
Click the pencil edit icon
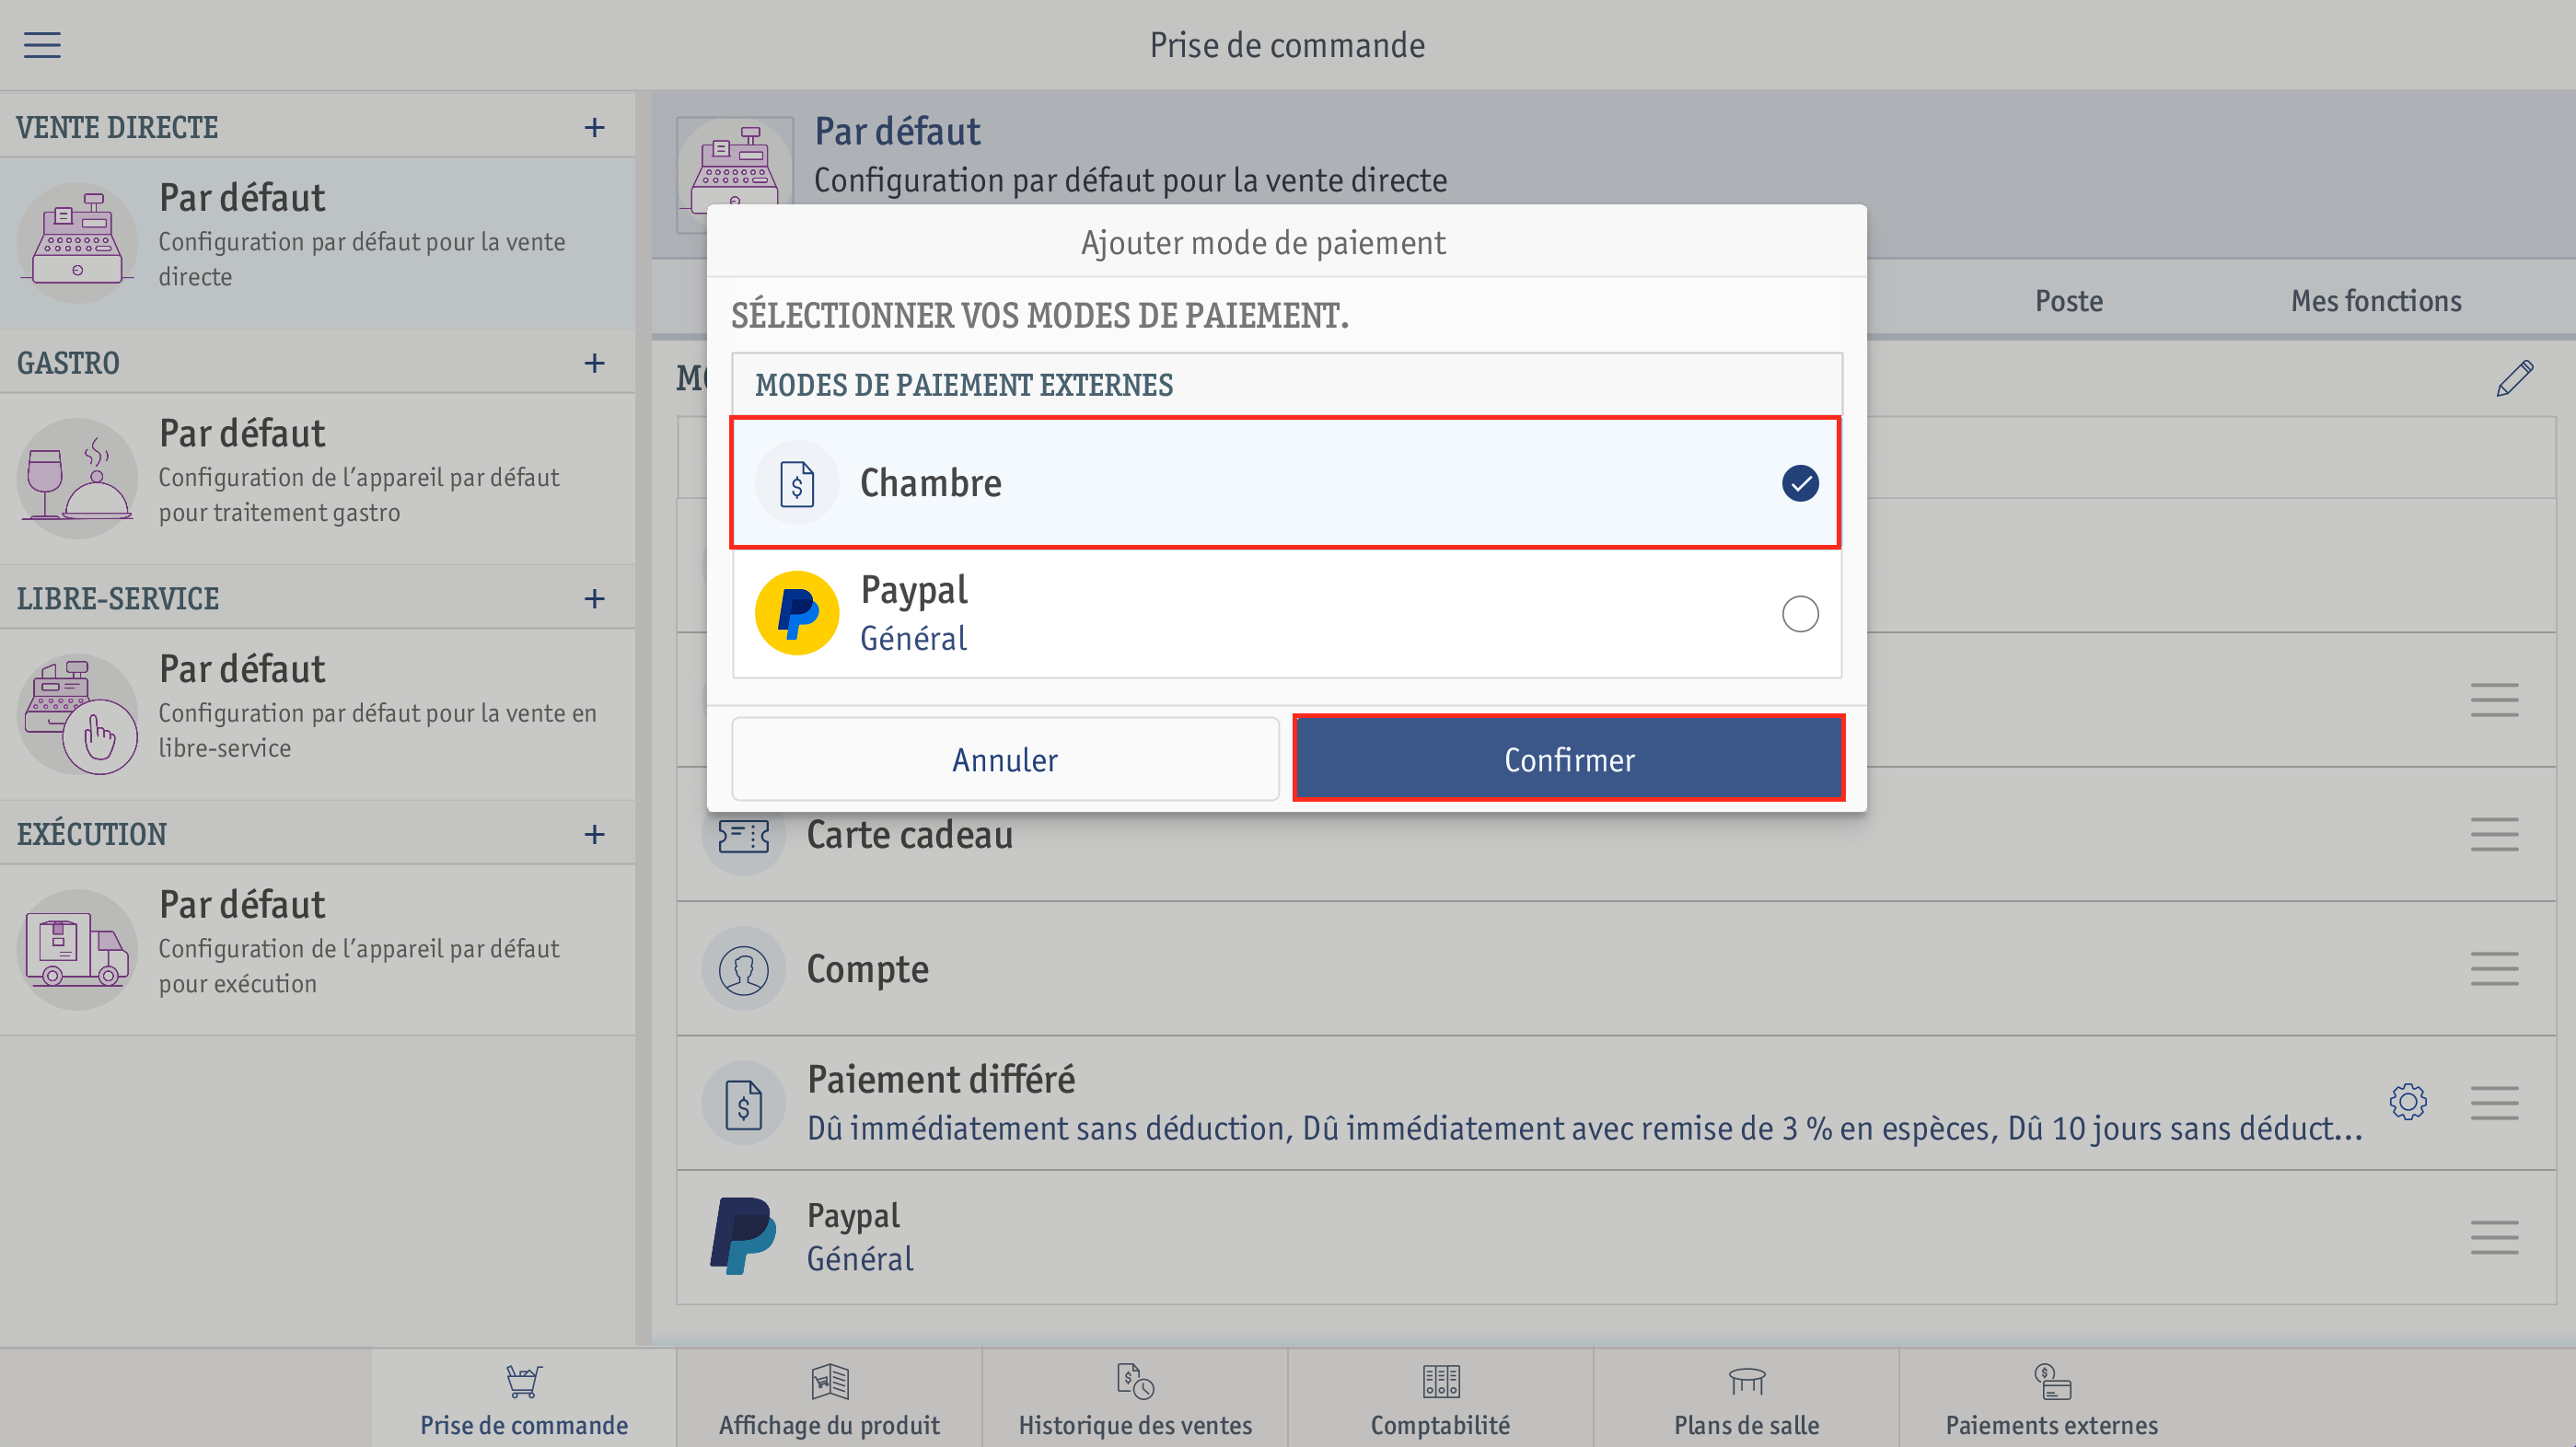pyautogui.click(x=2514, y=379)
